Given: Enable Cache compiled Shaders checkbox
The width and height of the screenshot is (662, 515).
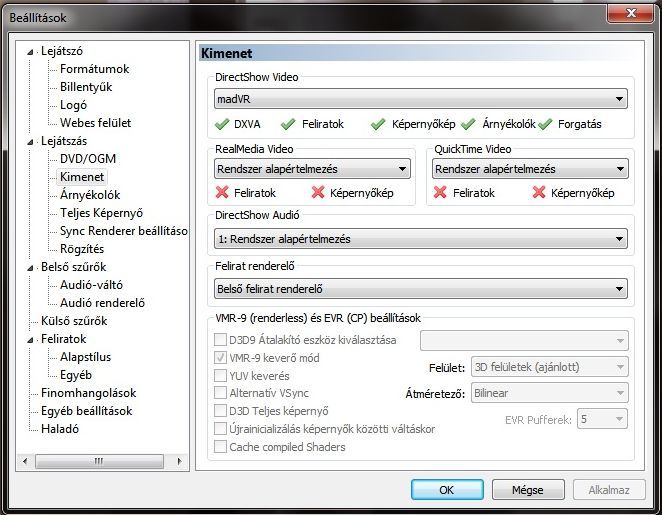Looking at the screenshot, I should [x=220, y=446].
